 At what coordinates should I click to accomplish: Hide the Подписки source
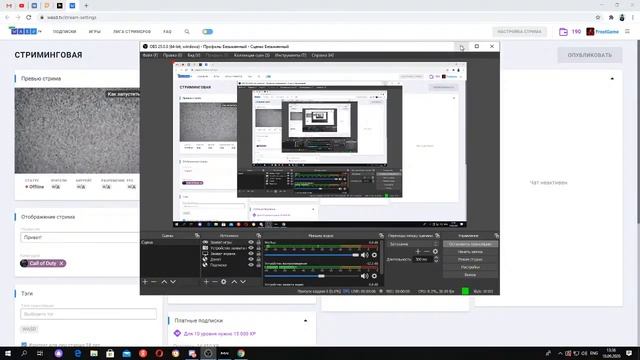[251, 265]
